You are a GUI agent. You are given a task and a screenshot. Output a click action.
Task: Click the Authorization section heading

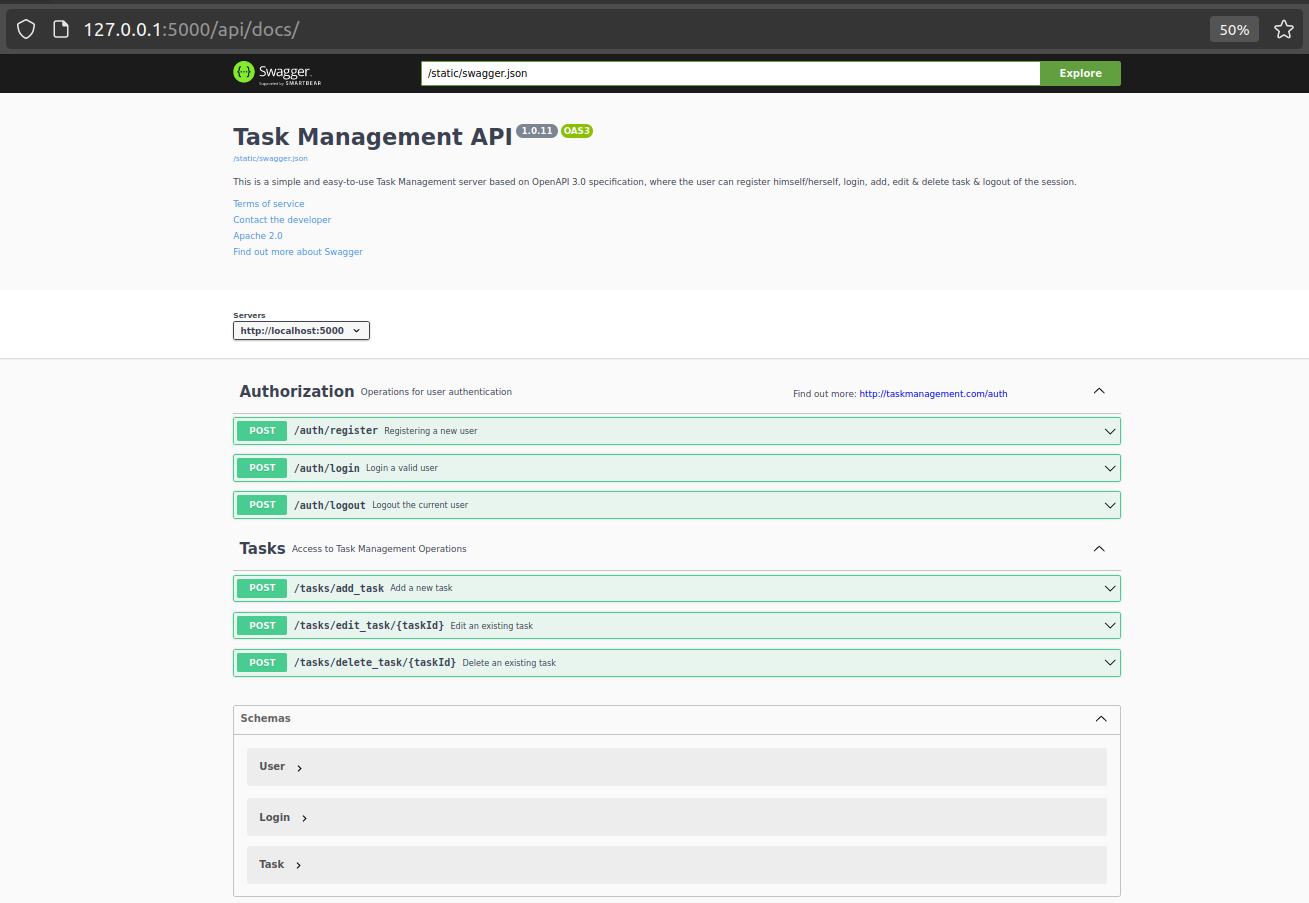(297, 391)
